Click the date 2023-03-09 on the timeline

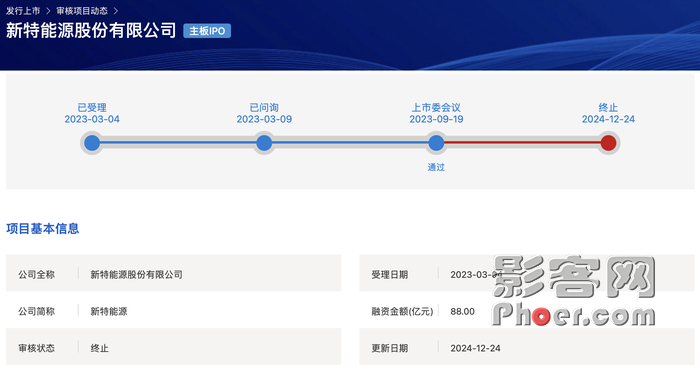coord(264,119)
